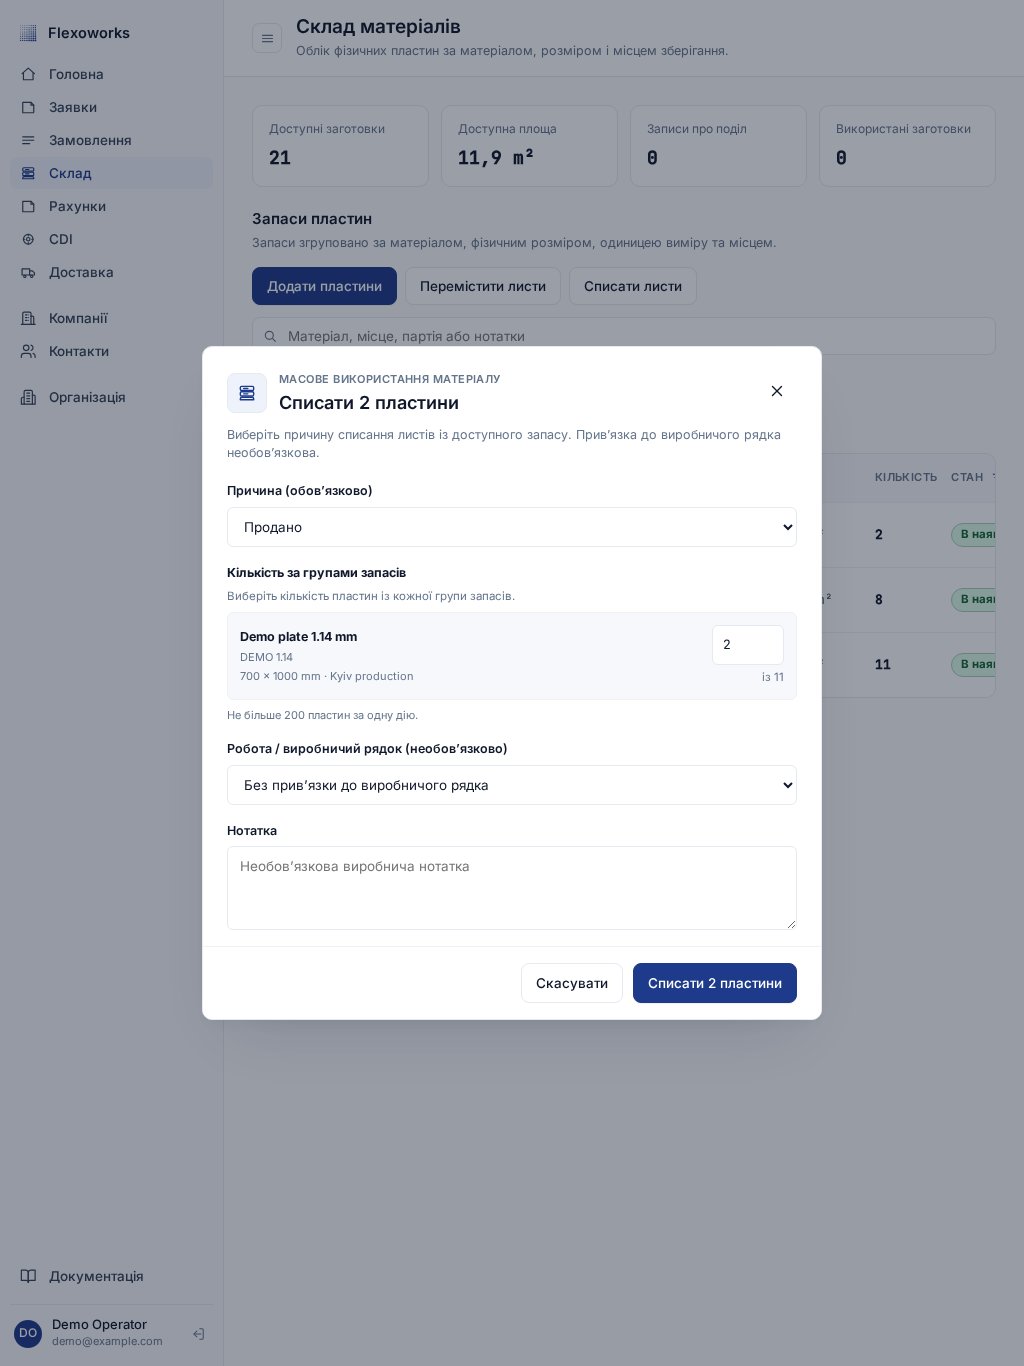Click the Контакти people icon in the sidebar
The height and width of the screenshot is (1366, 1024).
click(x=29, y=351)
